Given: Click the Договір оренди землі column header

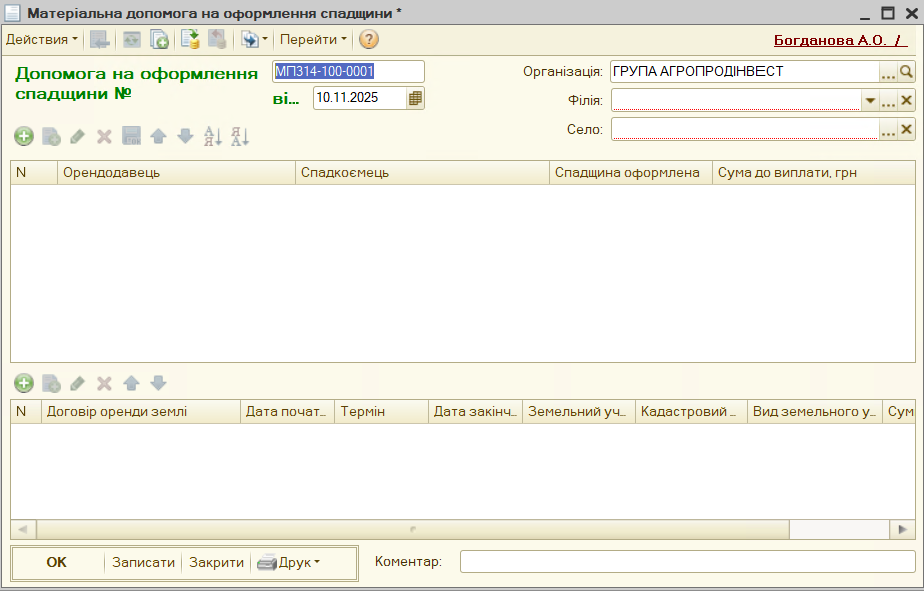Looking at the screenshot, I should coord(140,411).
